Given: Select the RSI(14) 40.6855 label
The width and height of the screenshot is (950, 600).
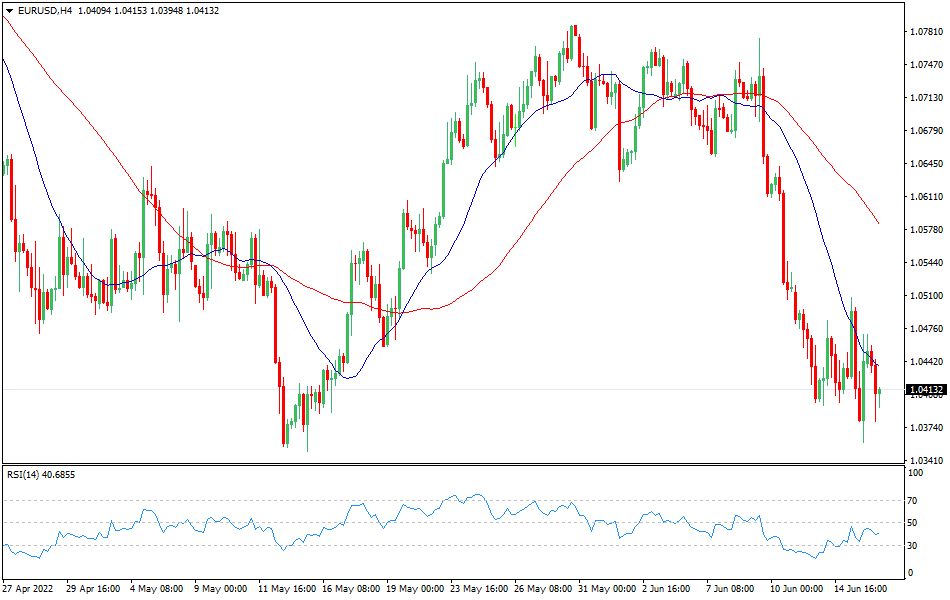Looking at the screenshot, I should pos(37,473).
